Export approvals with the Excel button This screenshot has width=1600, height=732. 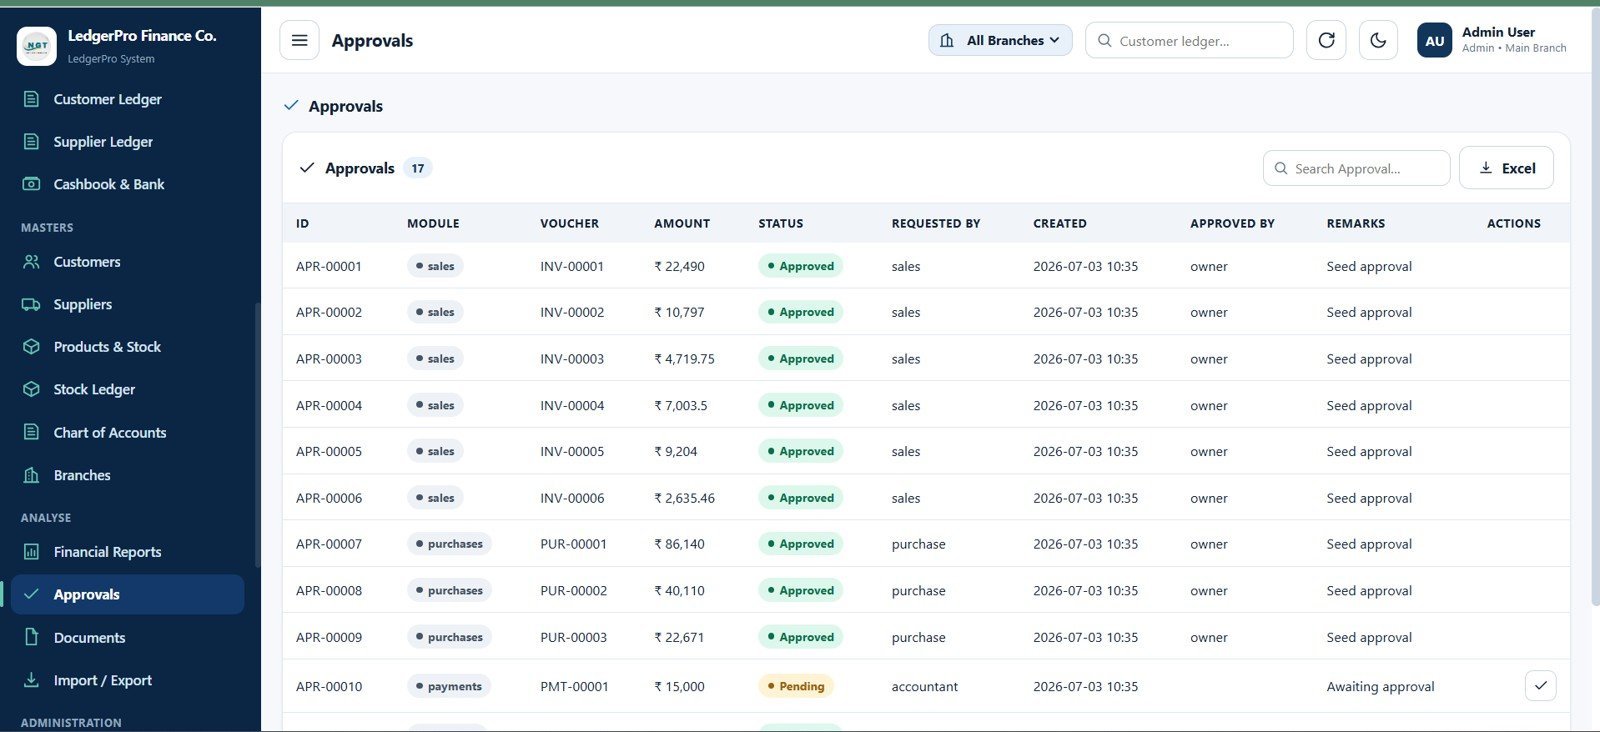1506,168
